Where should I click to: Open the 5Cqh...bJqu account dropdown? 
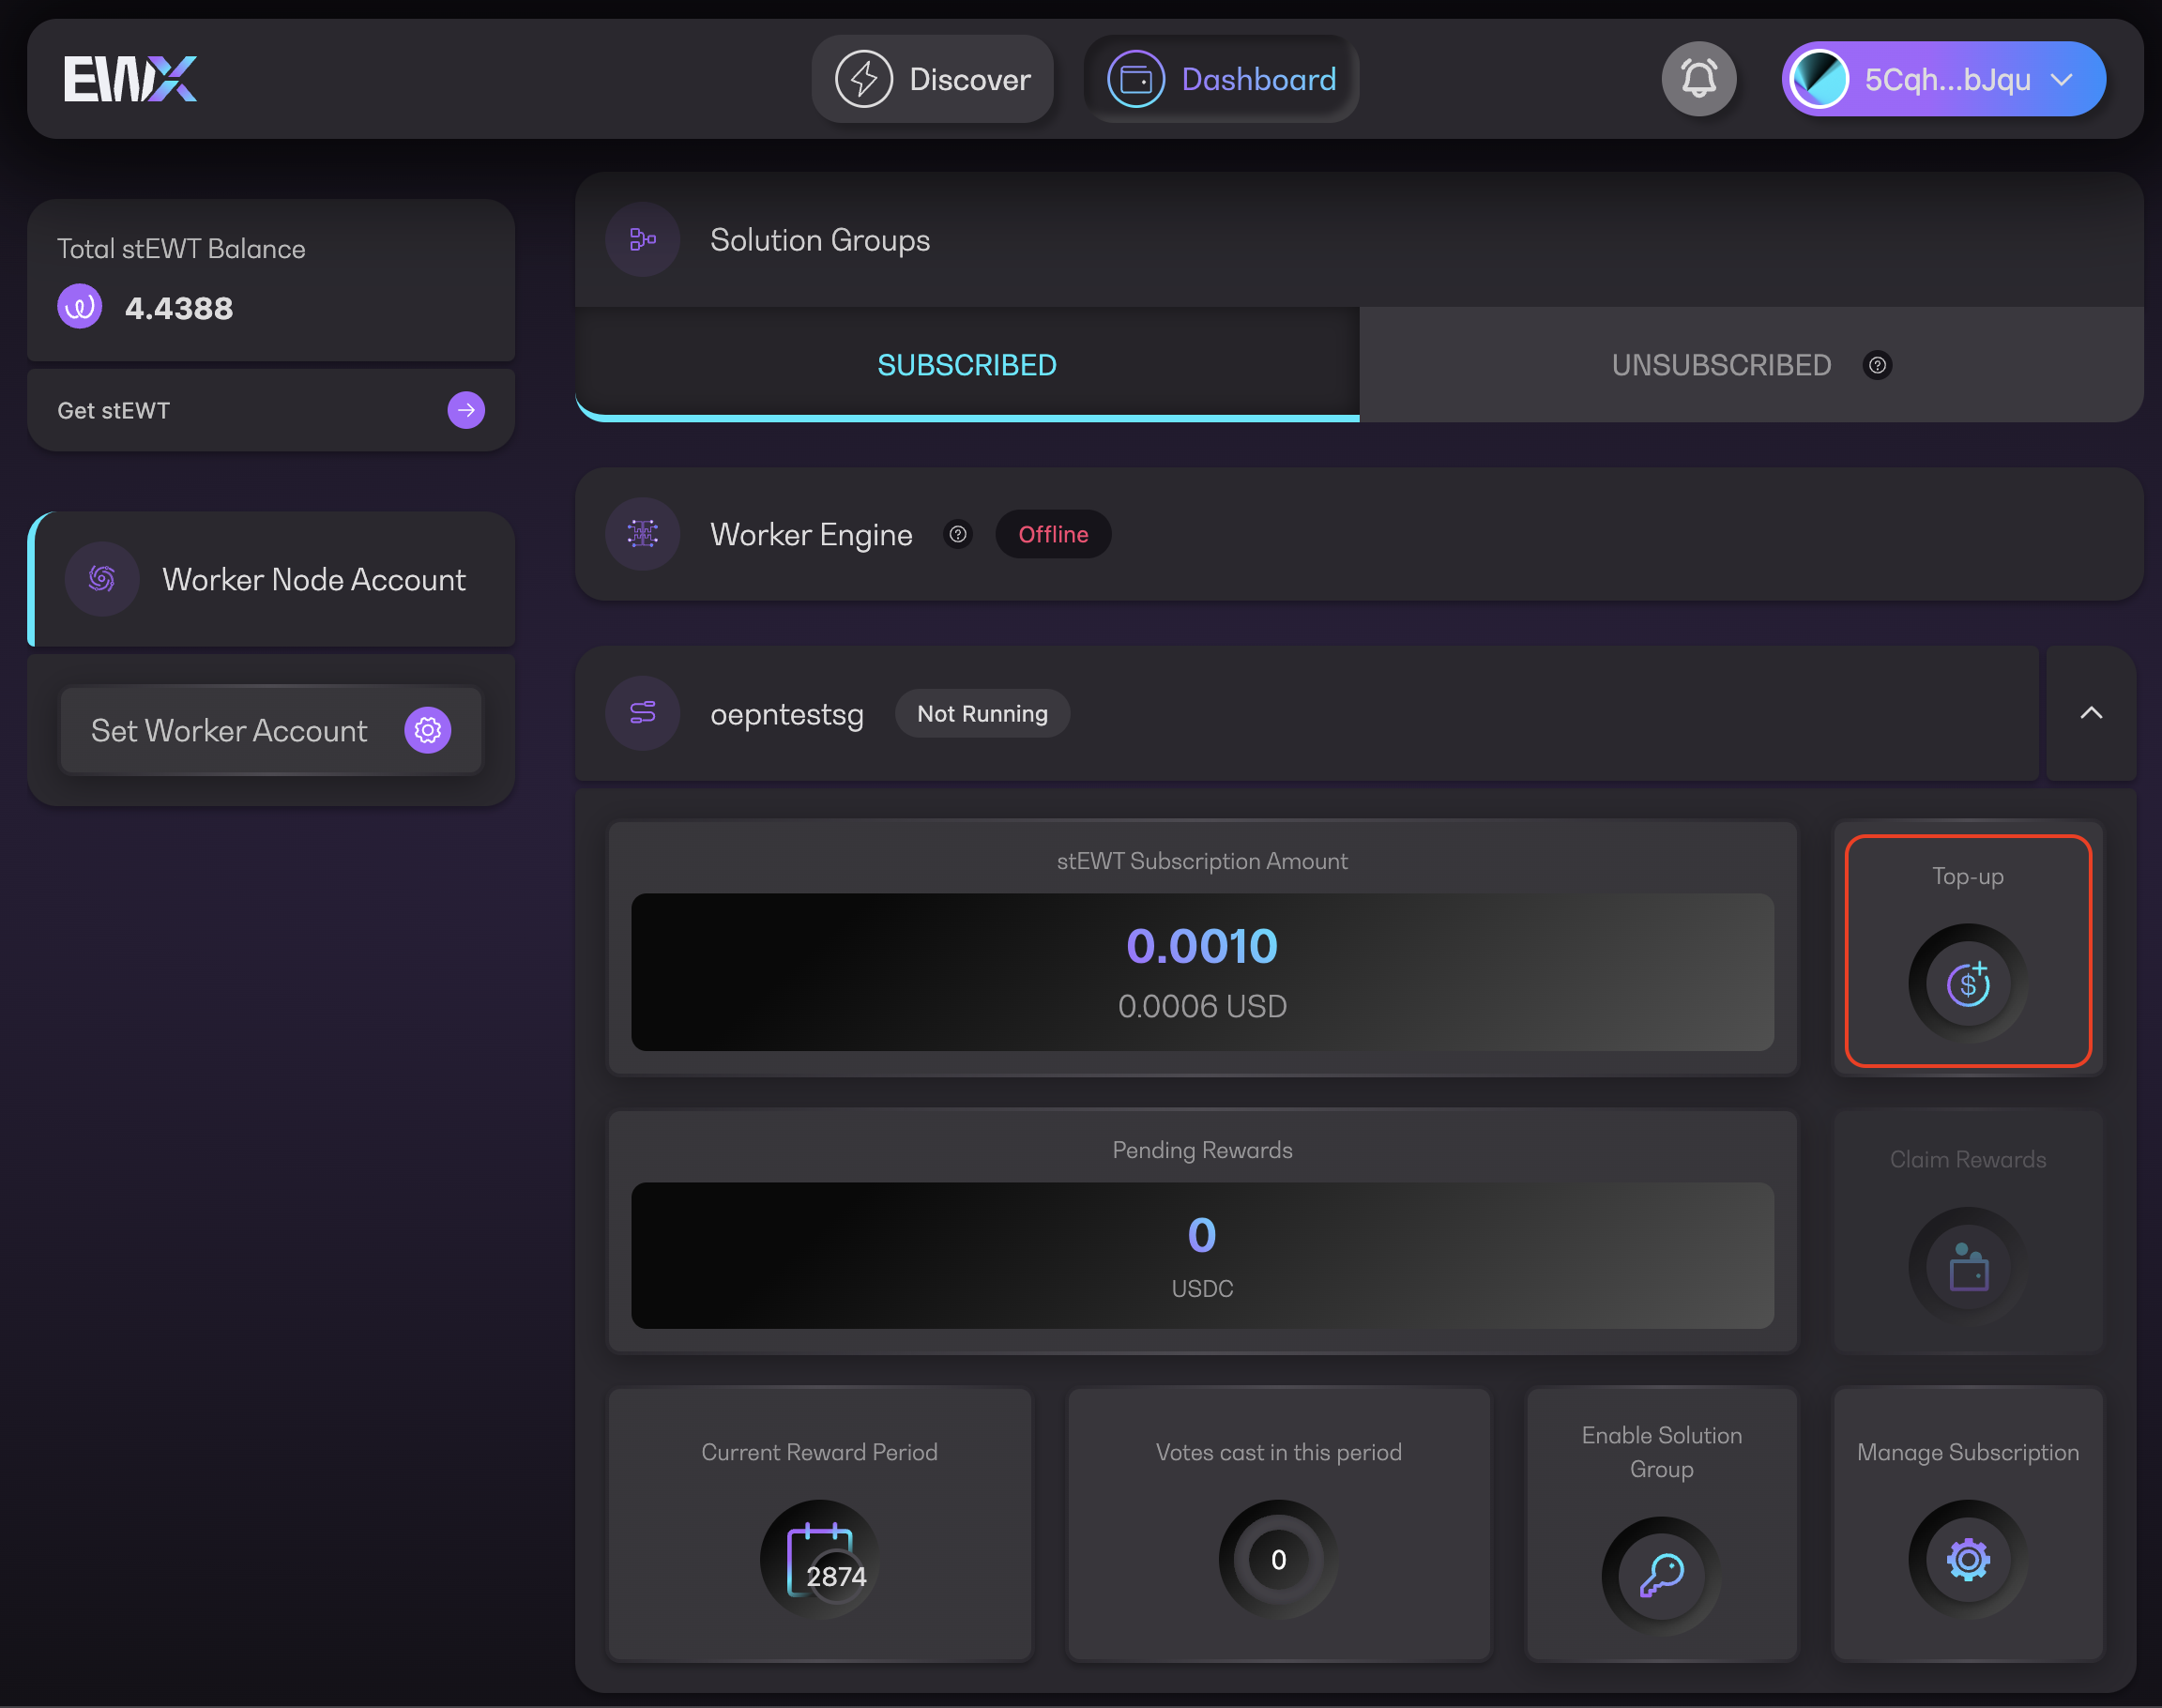(x=1943, y=79)
